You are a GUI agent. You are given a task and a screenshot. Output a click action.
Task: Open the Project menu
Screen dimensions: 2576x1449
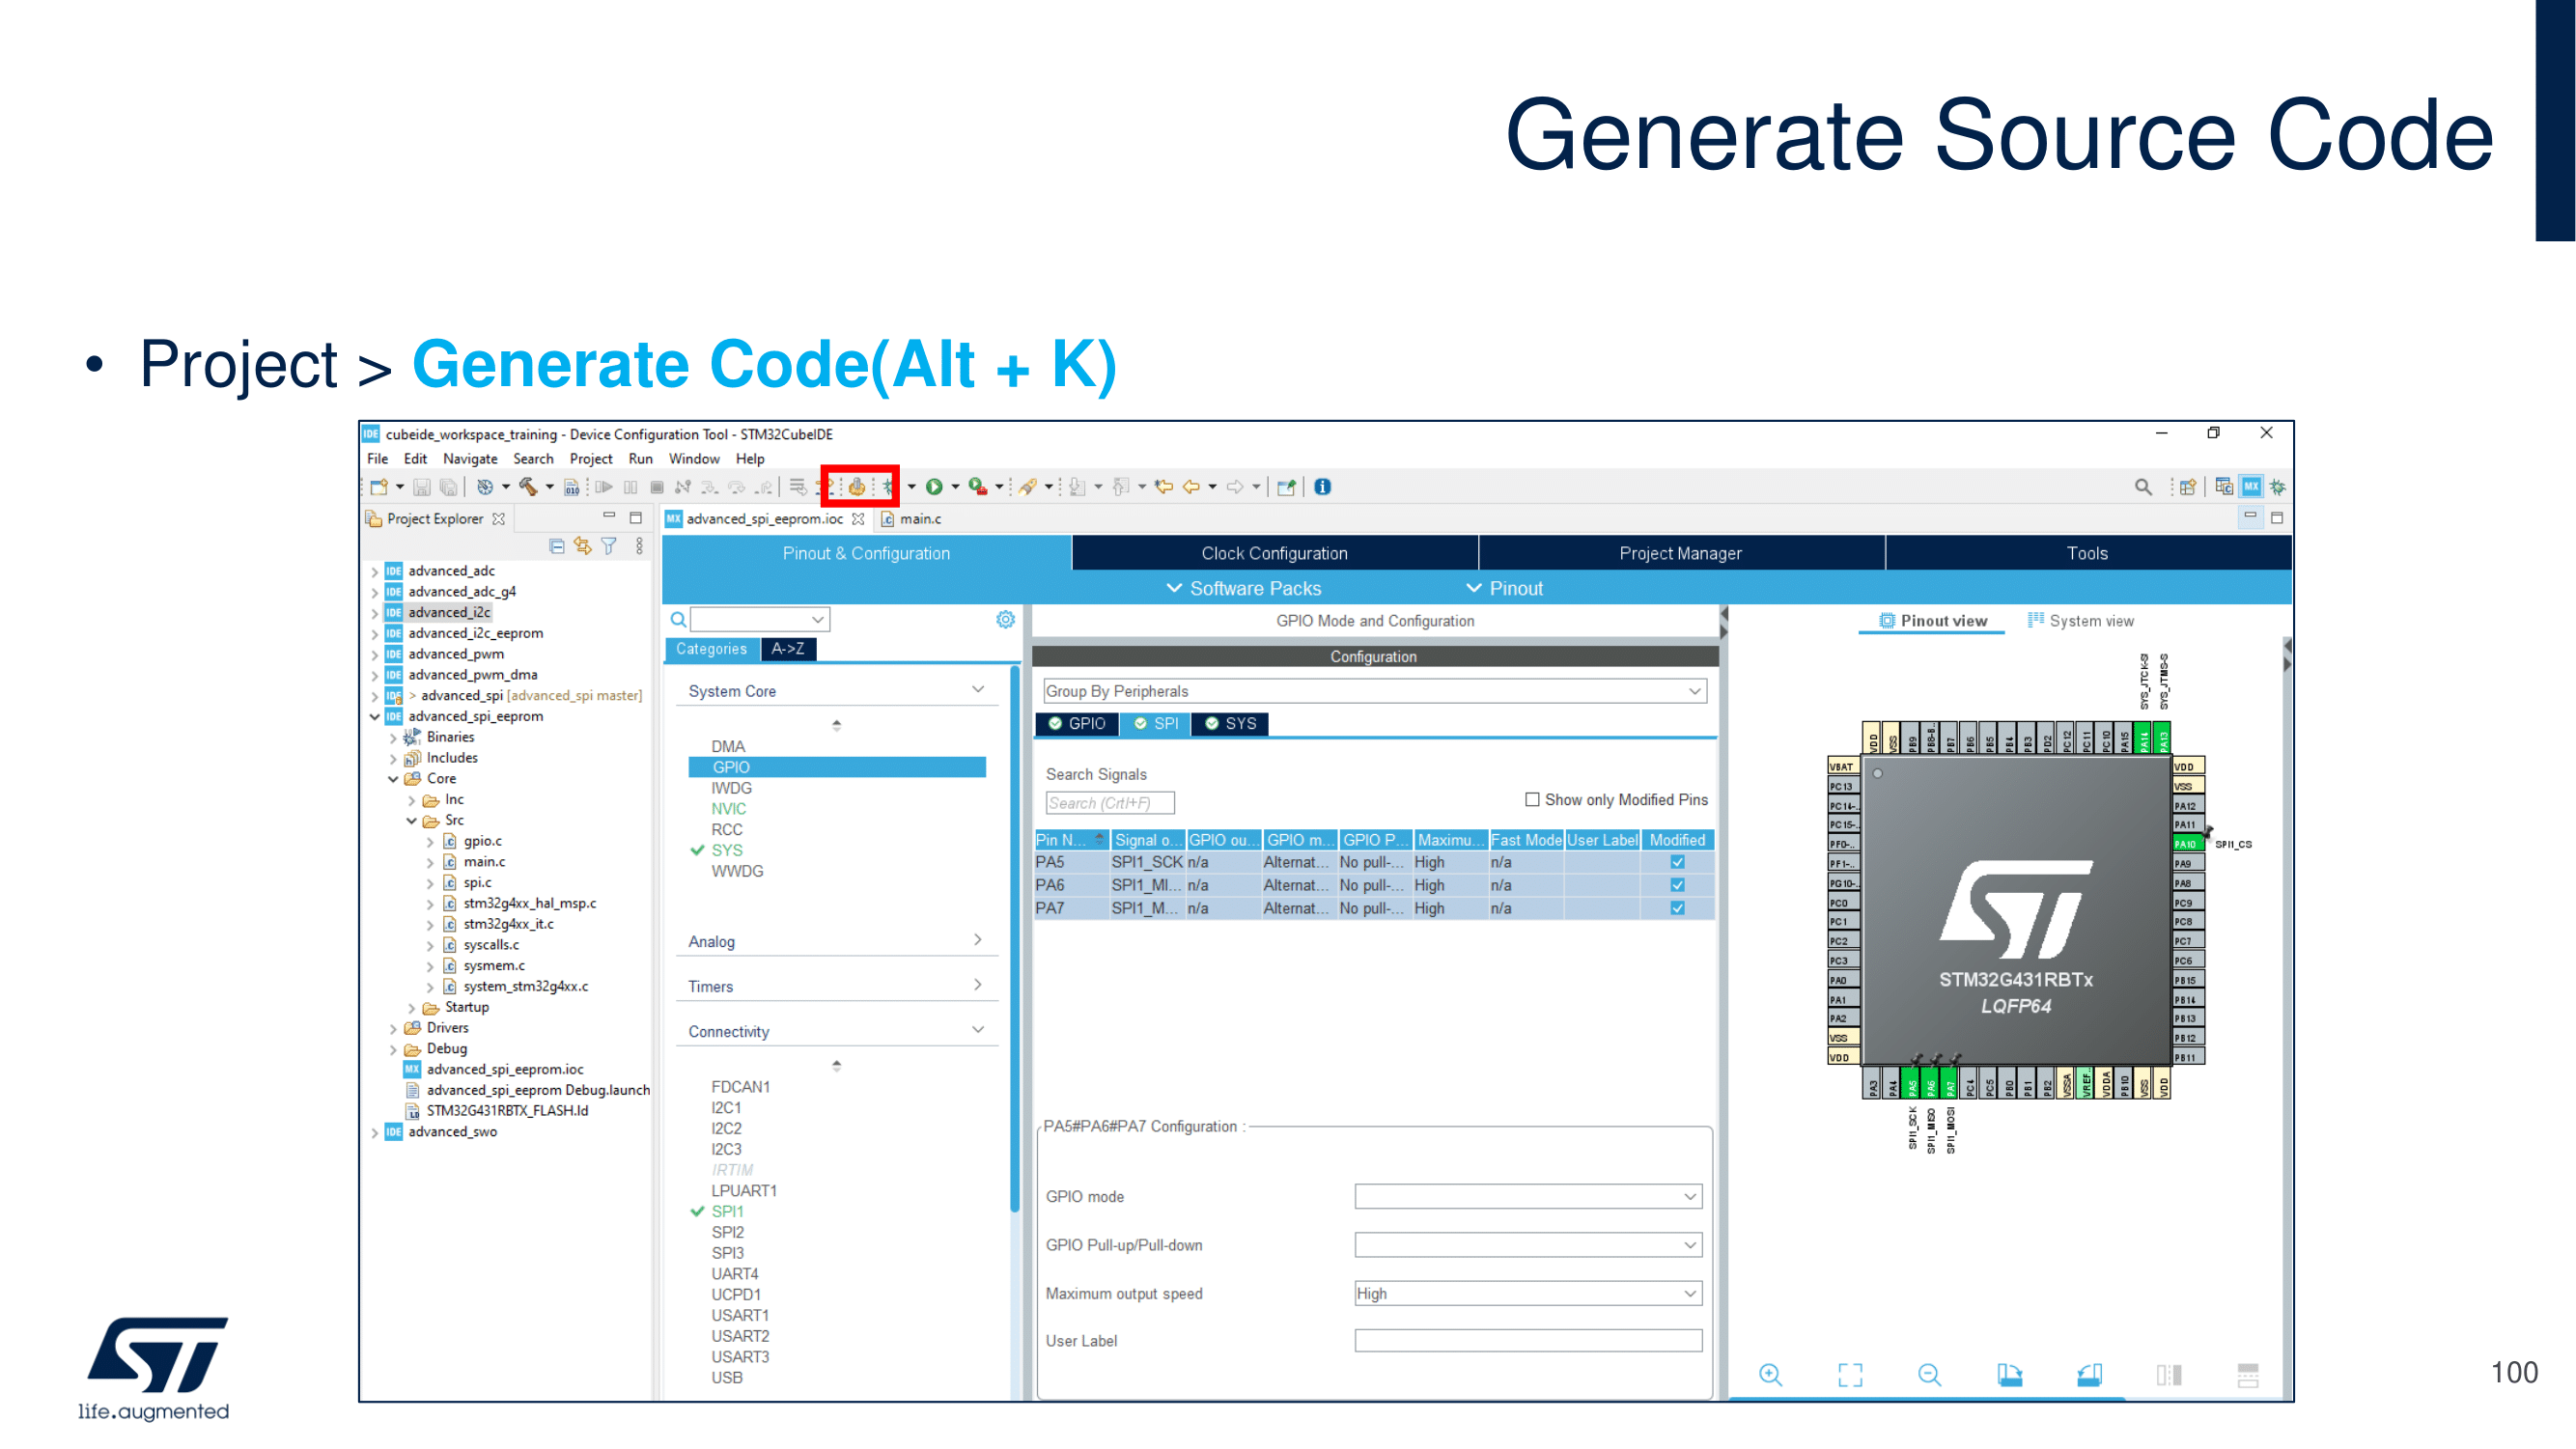point(590,459)
